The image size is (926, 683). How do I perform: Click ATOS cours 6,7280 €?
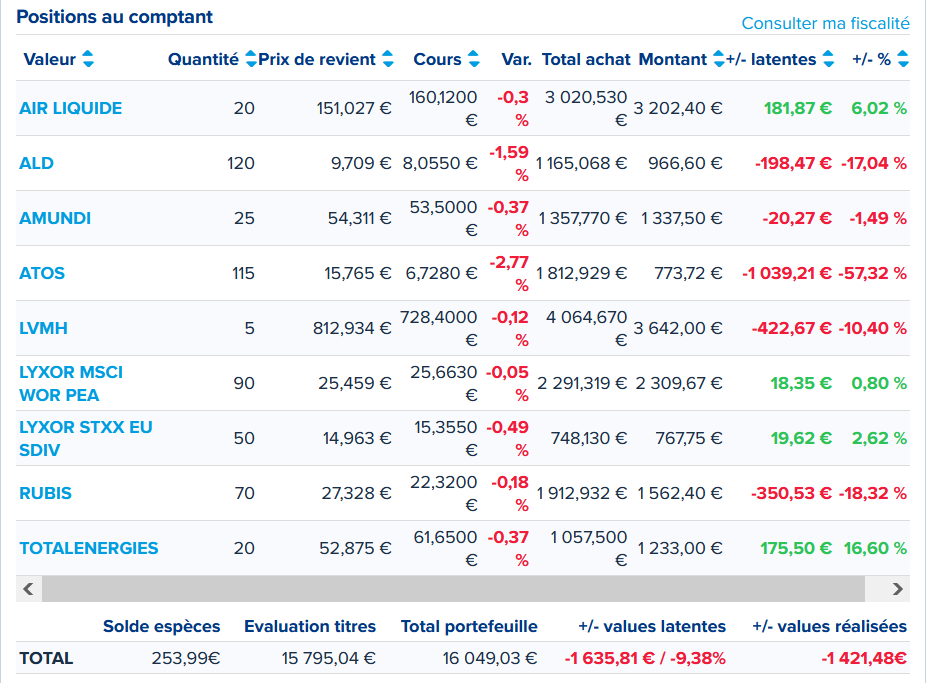(442, 273)
